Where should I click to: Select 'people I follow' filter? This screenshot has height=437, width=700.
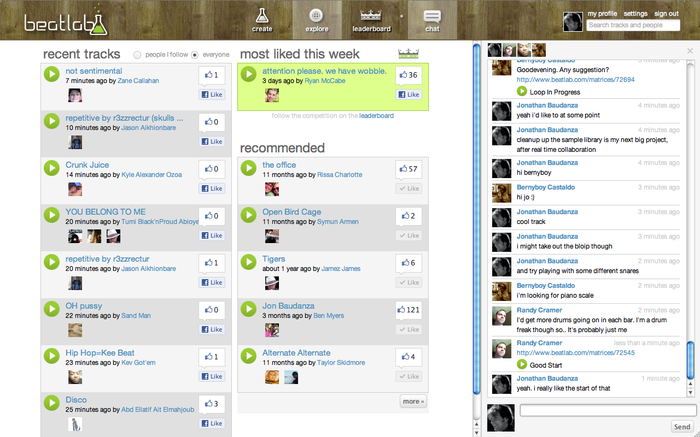pos(138,54)
